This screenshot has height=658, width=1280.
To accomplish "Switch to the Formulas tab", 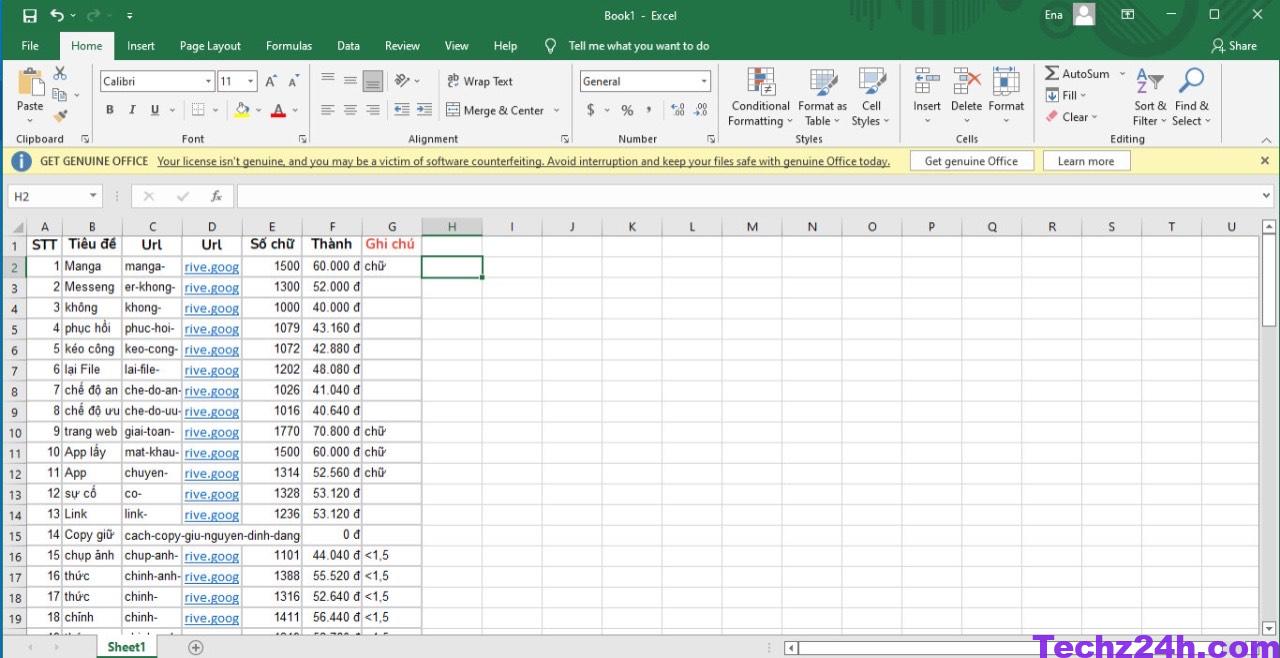I will [289, 46].
